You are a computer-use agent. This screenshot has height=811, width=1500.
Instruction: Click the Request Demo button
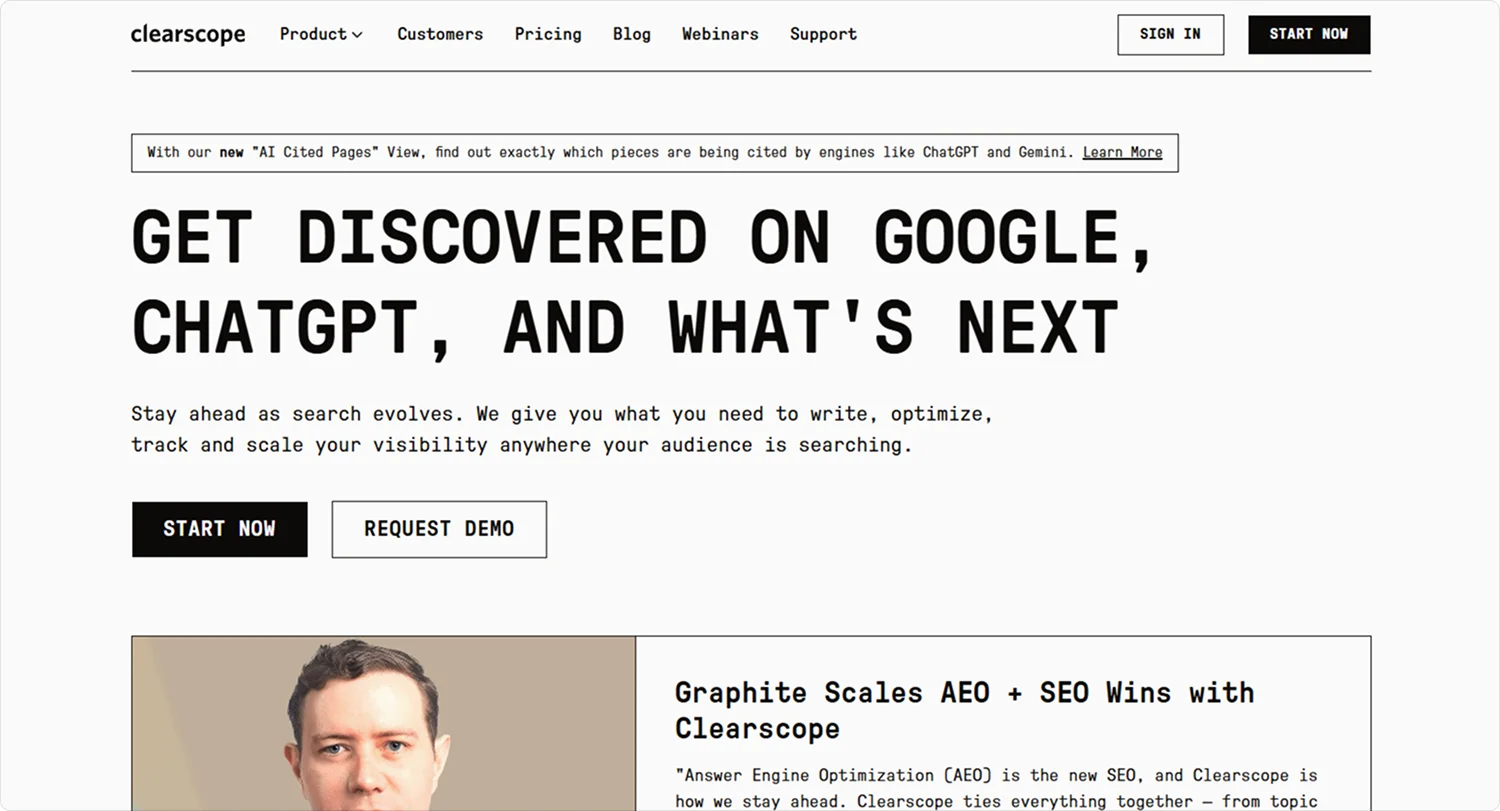439,529
